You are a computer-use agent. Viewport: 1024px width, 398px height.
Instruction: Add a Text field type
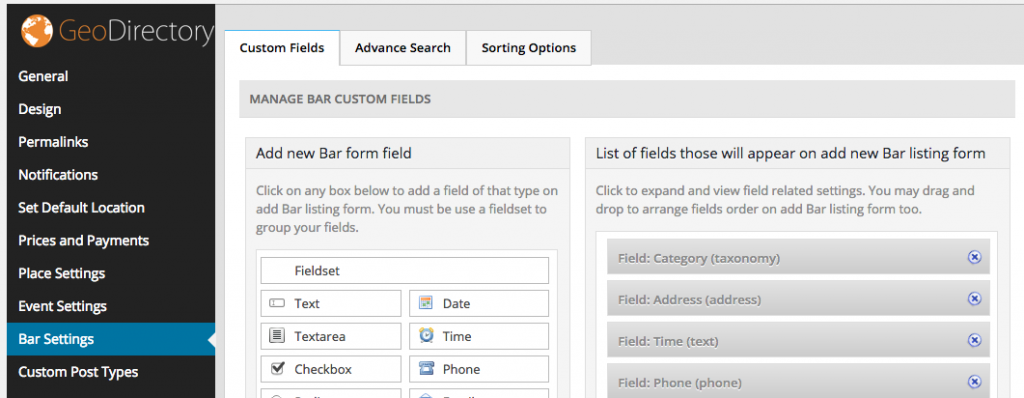pyautogui.click(x=330, y=303)
